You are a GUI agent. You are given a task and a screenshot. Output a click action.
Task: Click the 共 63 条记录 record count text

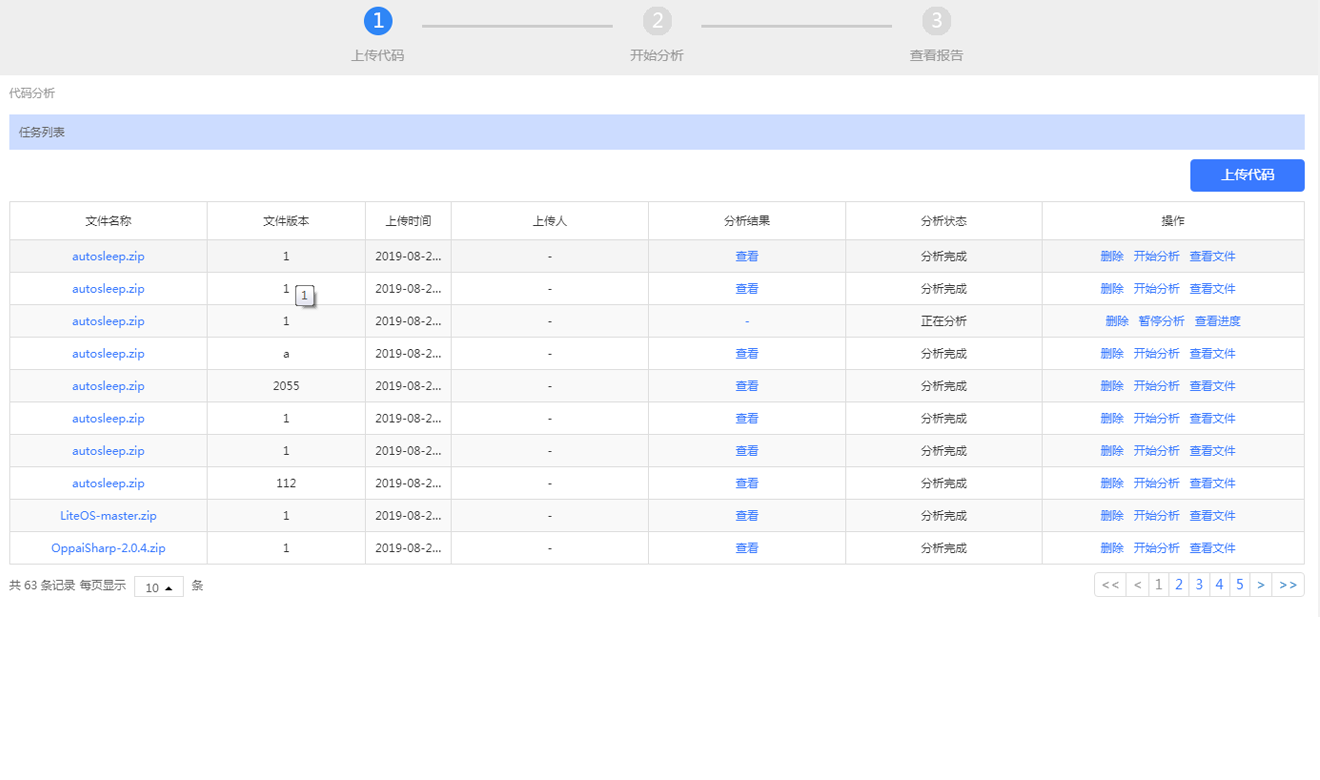[42, 586]
